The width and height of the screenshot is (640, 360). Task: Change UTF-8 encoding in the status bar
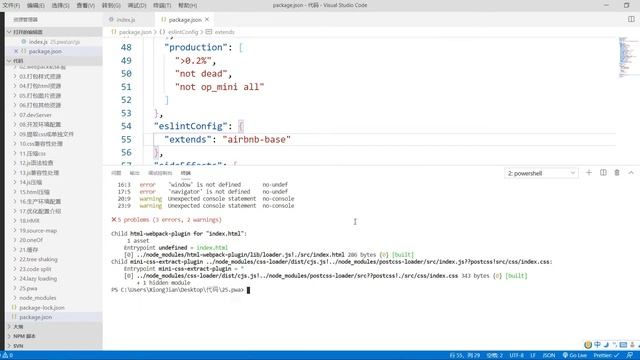516,356
